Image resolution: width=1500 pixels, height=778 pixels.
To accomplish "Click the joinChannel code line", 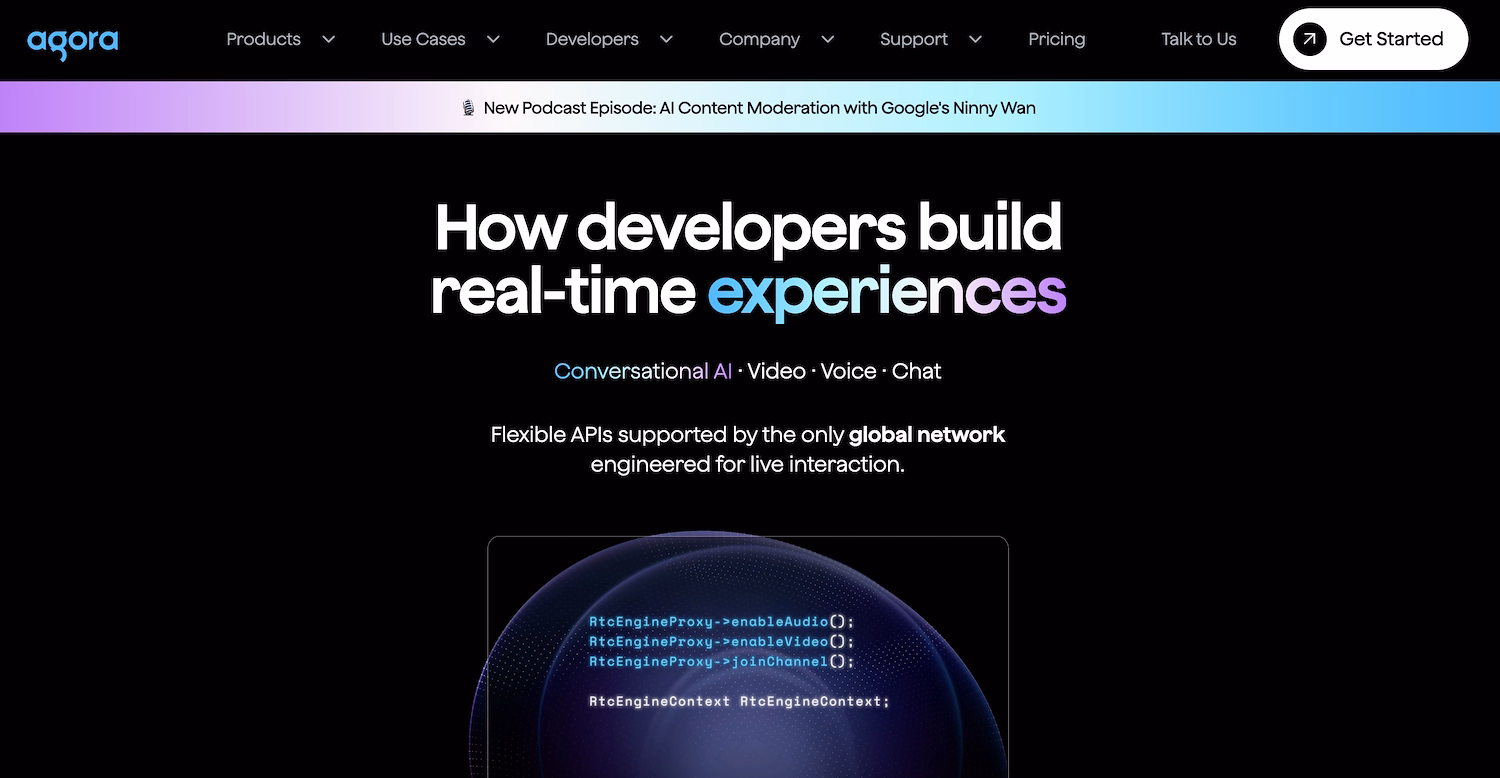I will point(722,662).
